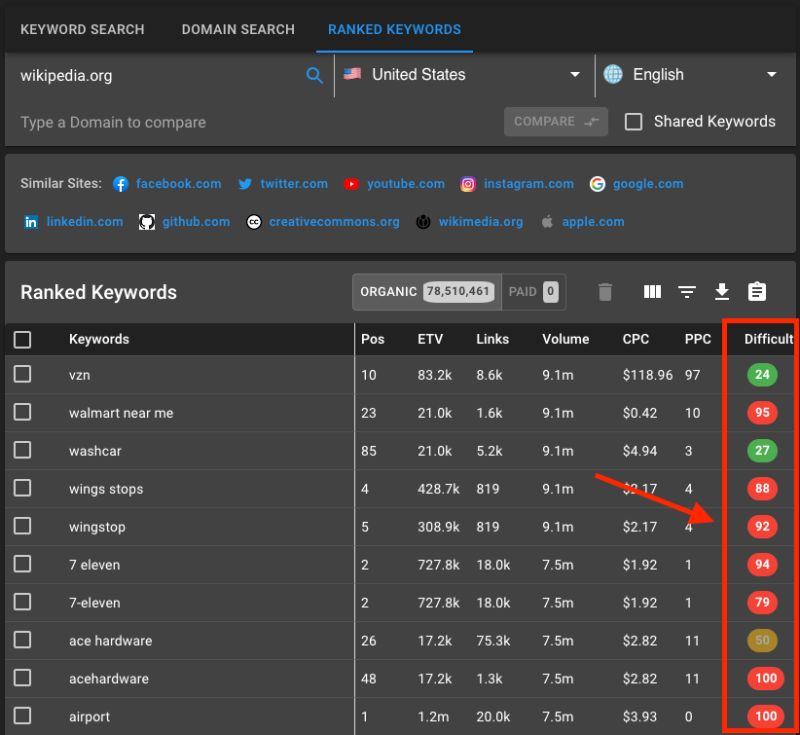Viewport: 800px width, 735px height.
Task: Click the GitHub logo icon
Action: [147, 222]
